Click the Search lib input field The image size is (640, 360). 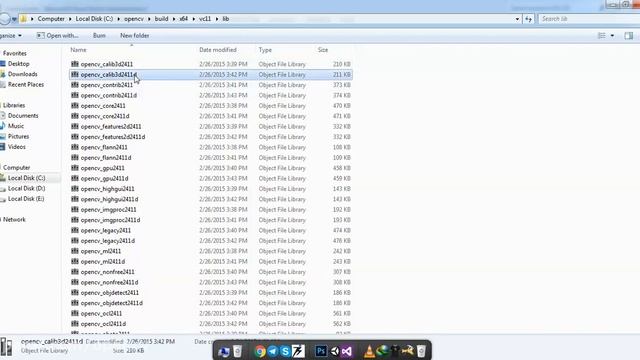[x=588, y=19]
